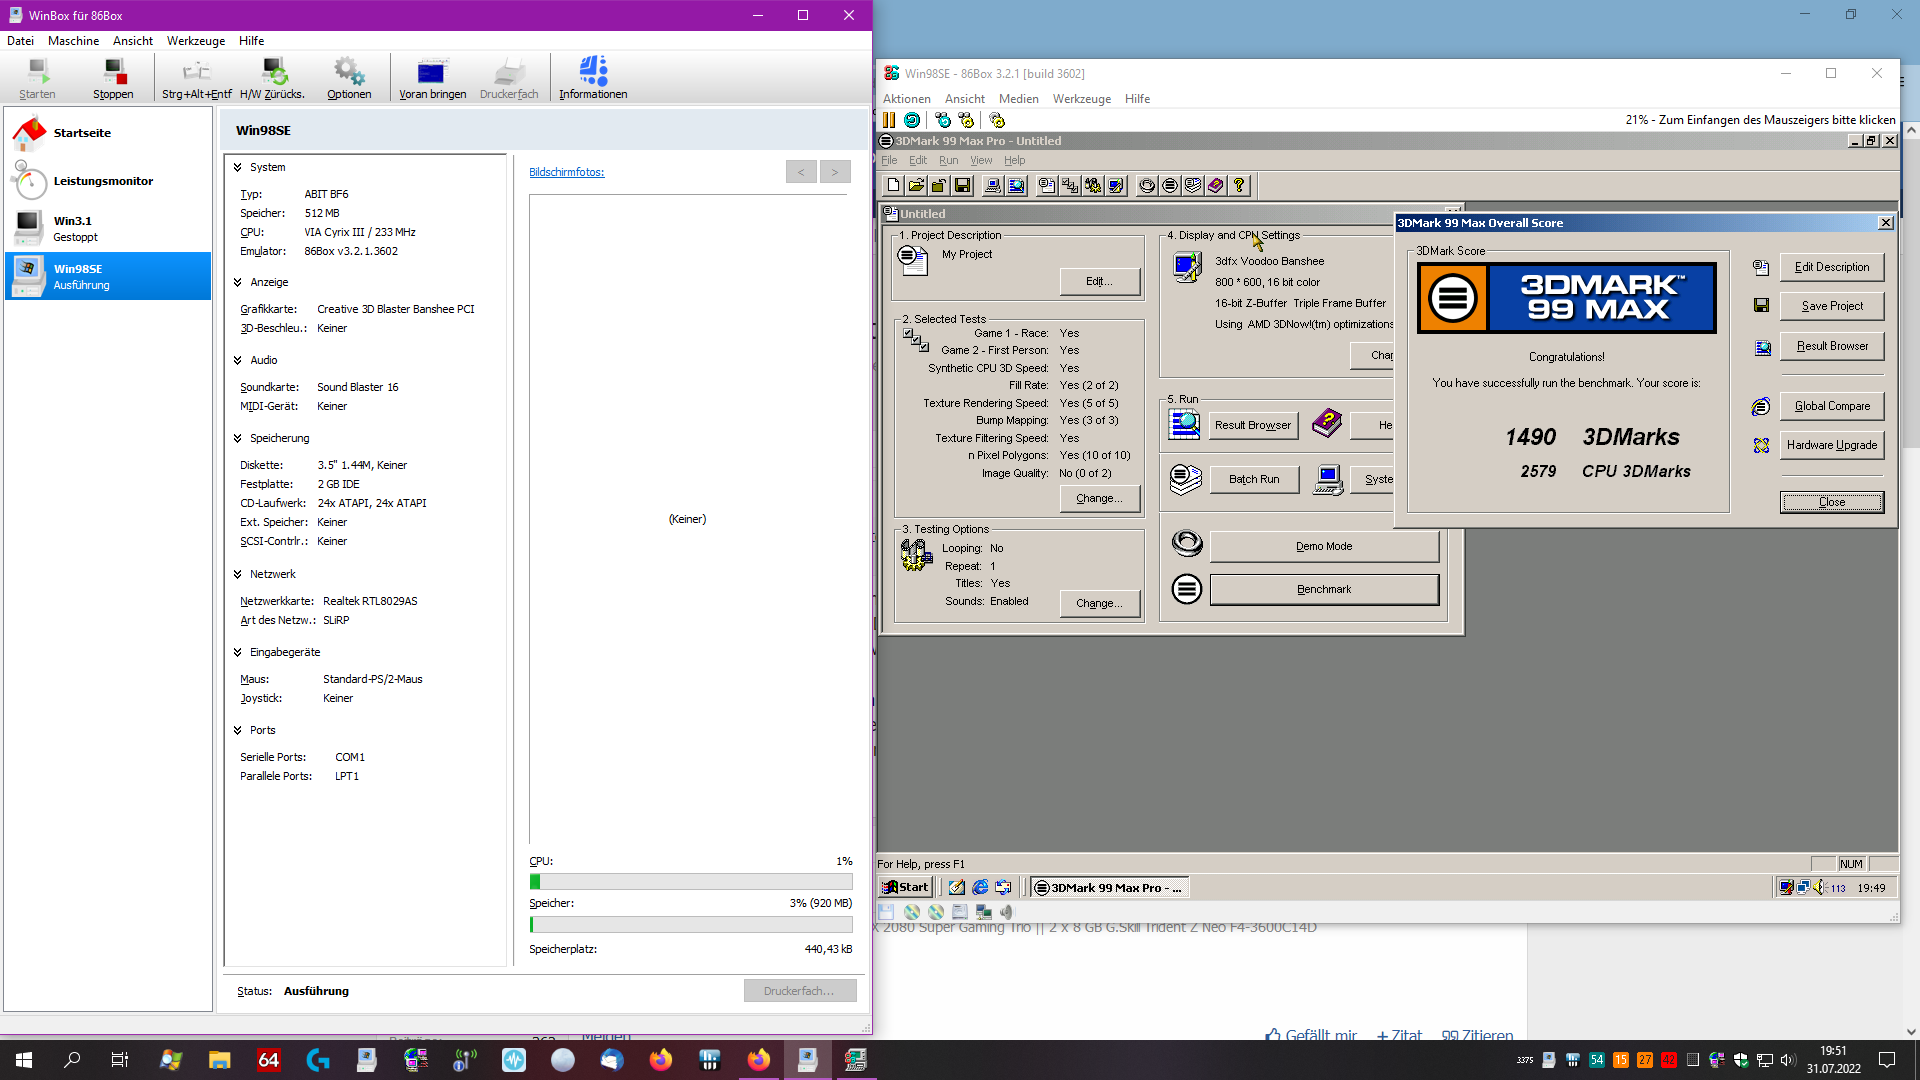Open the Bildschirmfotos link
This screenshot has height=1080, width=1920.
tap(566, 172)
